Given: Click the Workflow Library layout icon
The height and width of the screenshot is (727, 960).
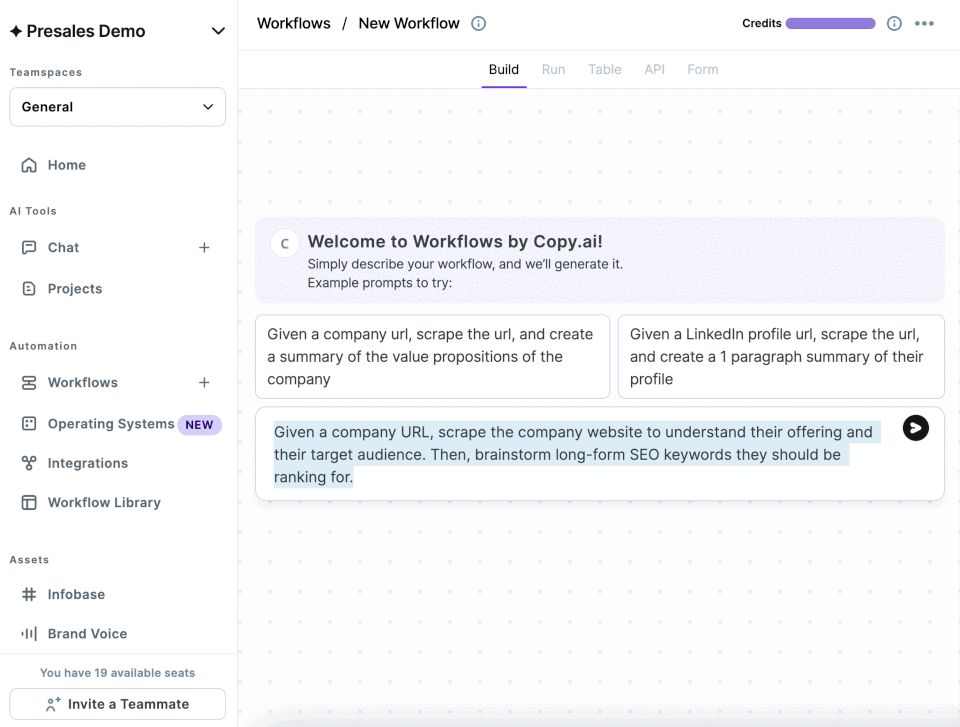Looking at the screenshot, I should pyautogui.click(x=29, y=502).
